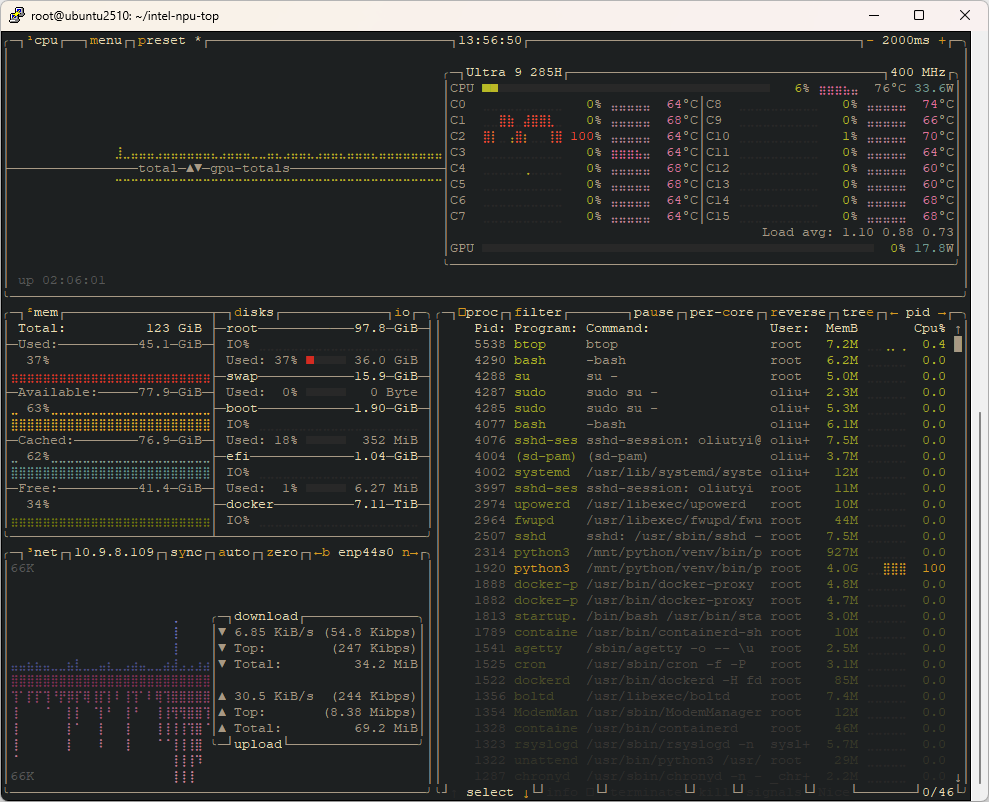Click the process list scroll-up arrow
The width and height of the screenshot is (989, 802).
958,329
